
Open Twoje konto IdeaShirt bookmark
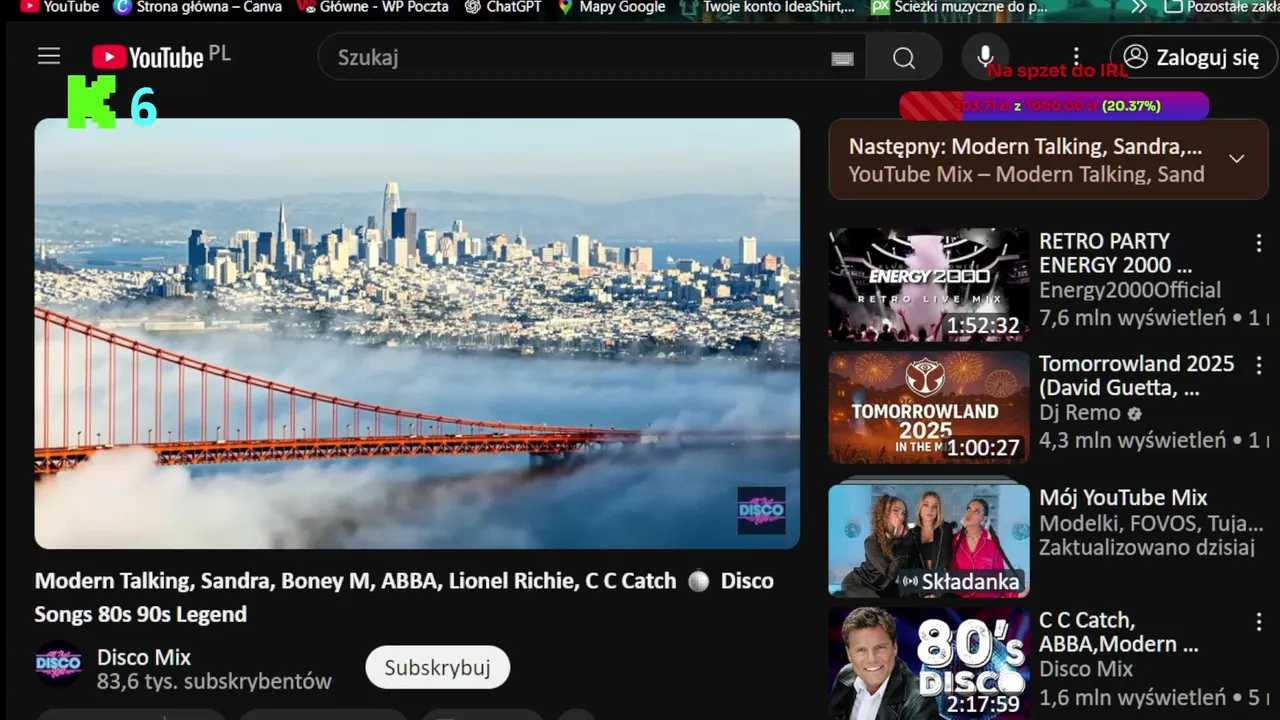click(x=767, y=7)
